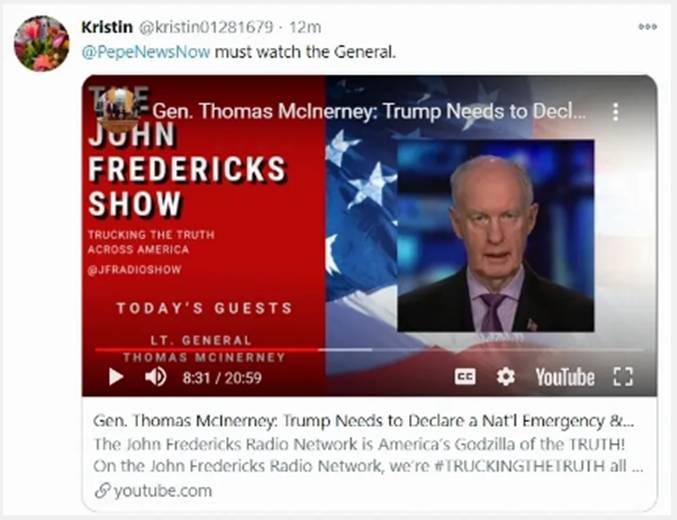This screenshot has height=520, width=677.
Task: Play the embedded YouTube video
Action: point(116,377)
